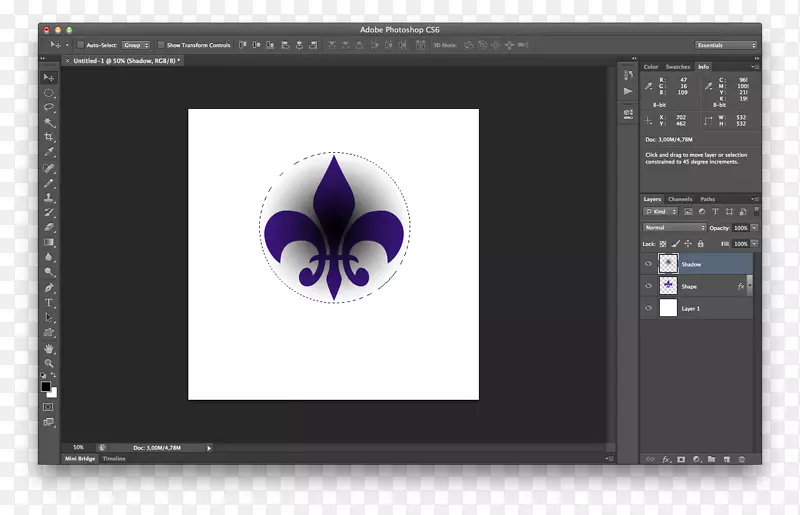
Task: Click the add layer style fx icon
Action: click(665, 459)
